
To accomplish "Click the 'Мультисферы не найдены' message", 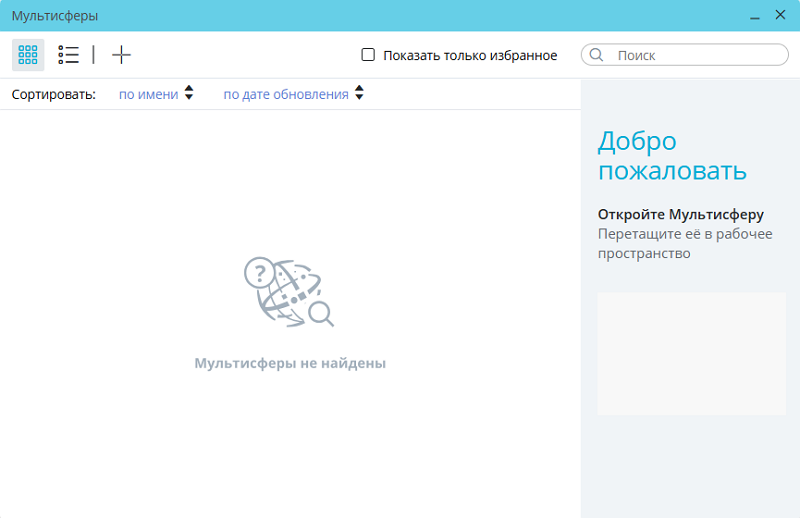I will tap(290, 363).
